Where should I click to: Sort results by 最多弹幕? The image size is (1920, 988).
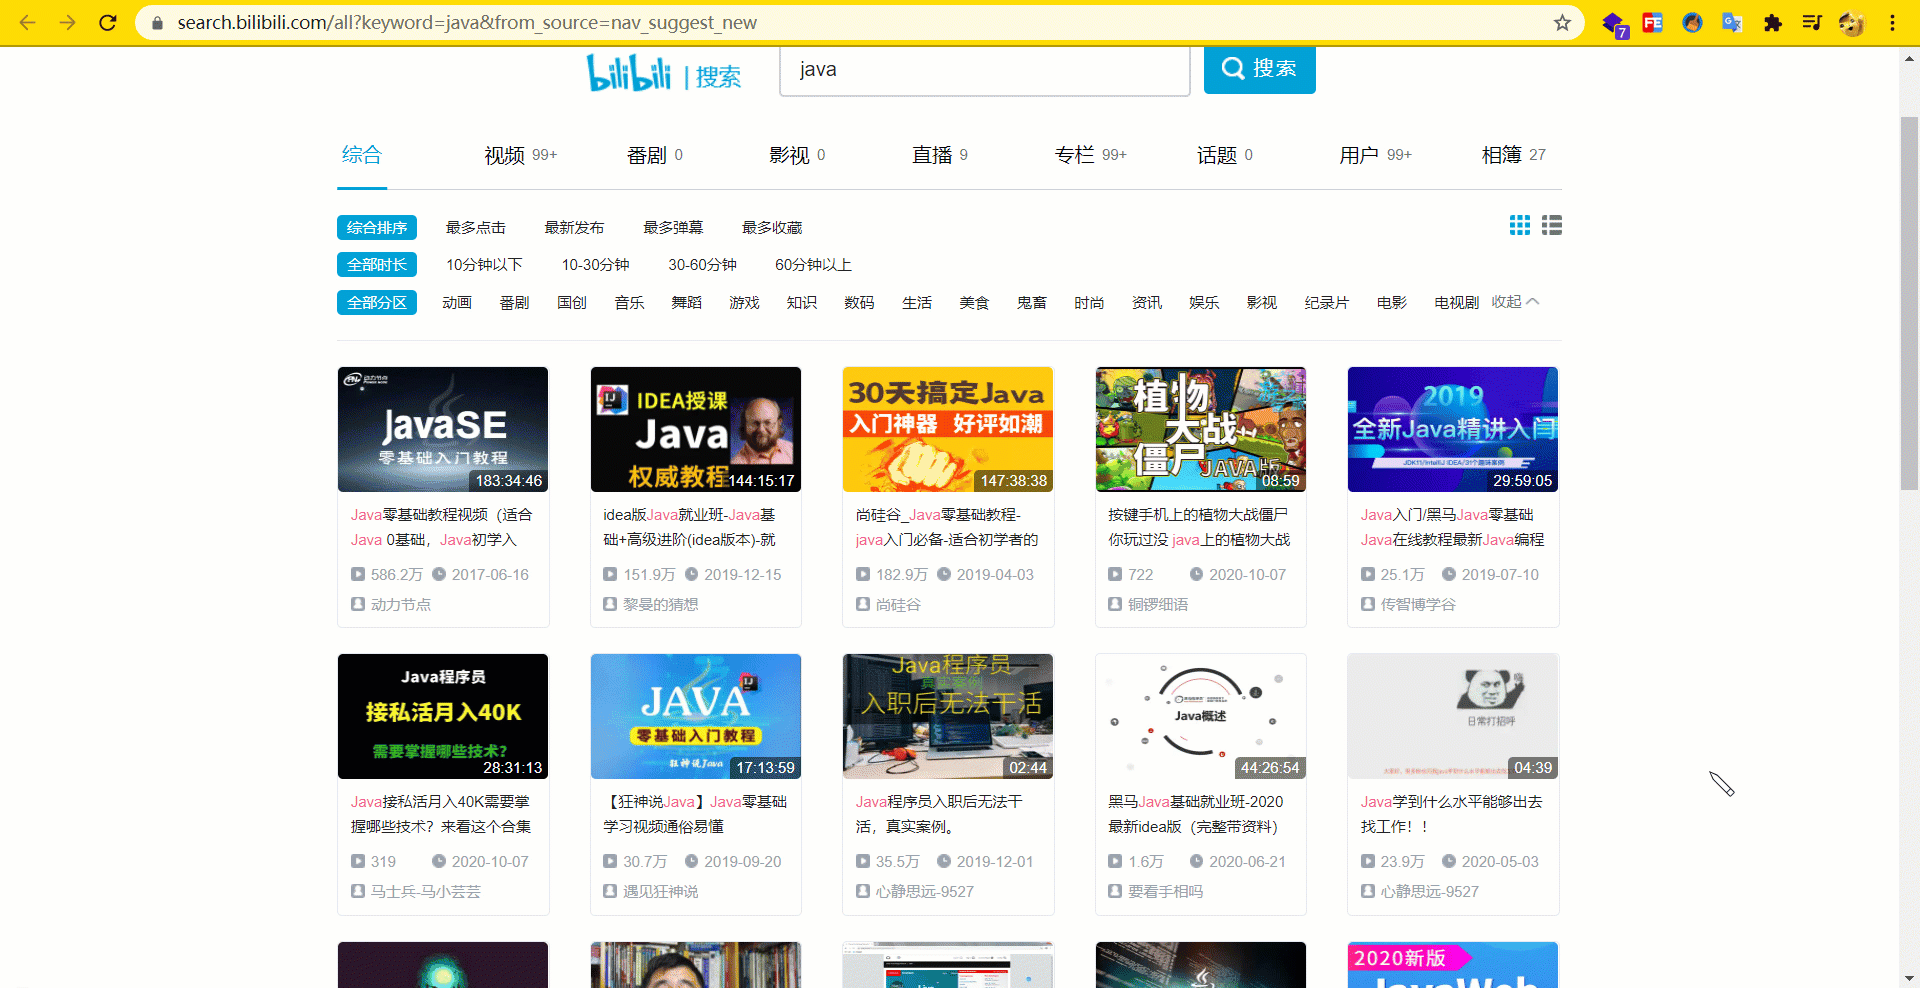[673, 228]
